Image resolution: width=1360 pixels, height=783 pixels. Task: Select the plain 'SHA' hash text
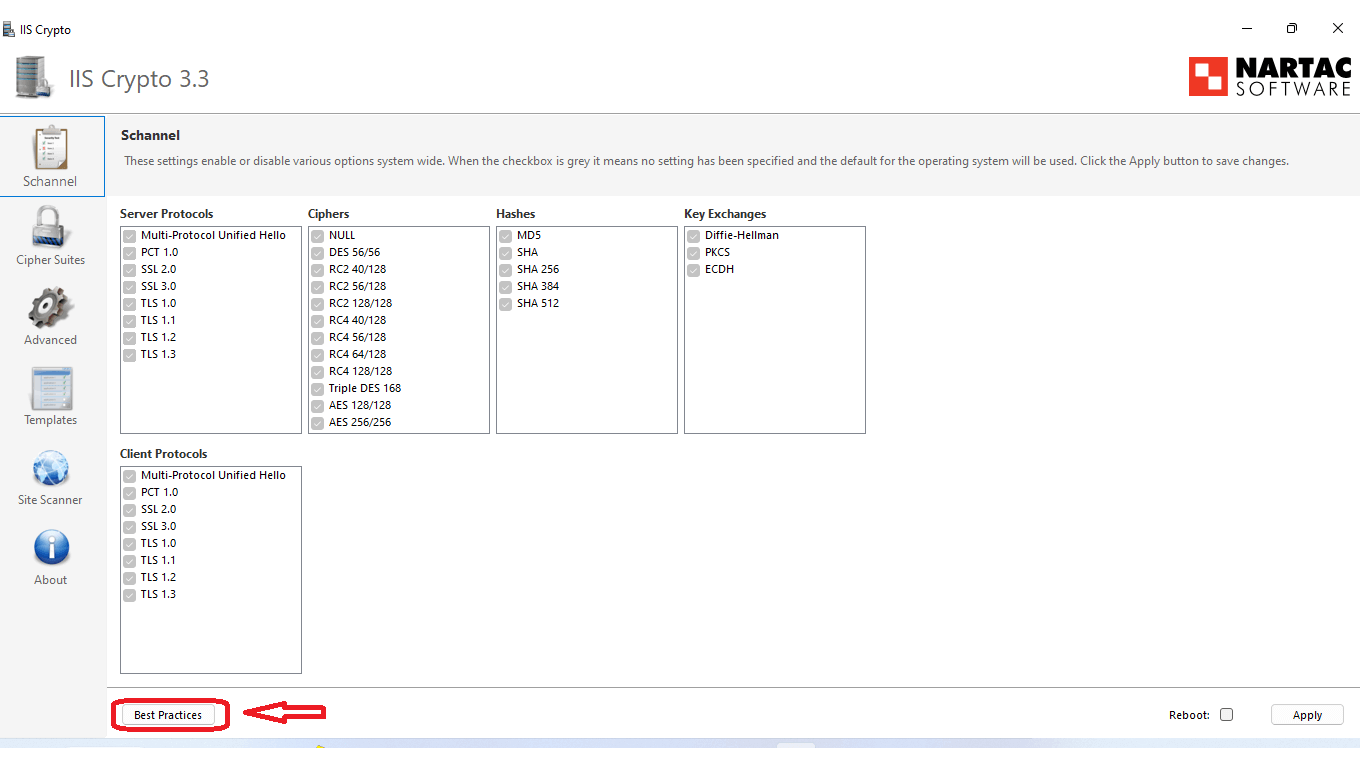pyautogui.click(x=527, y=253)
